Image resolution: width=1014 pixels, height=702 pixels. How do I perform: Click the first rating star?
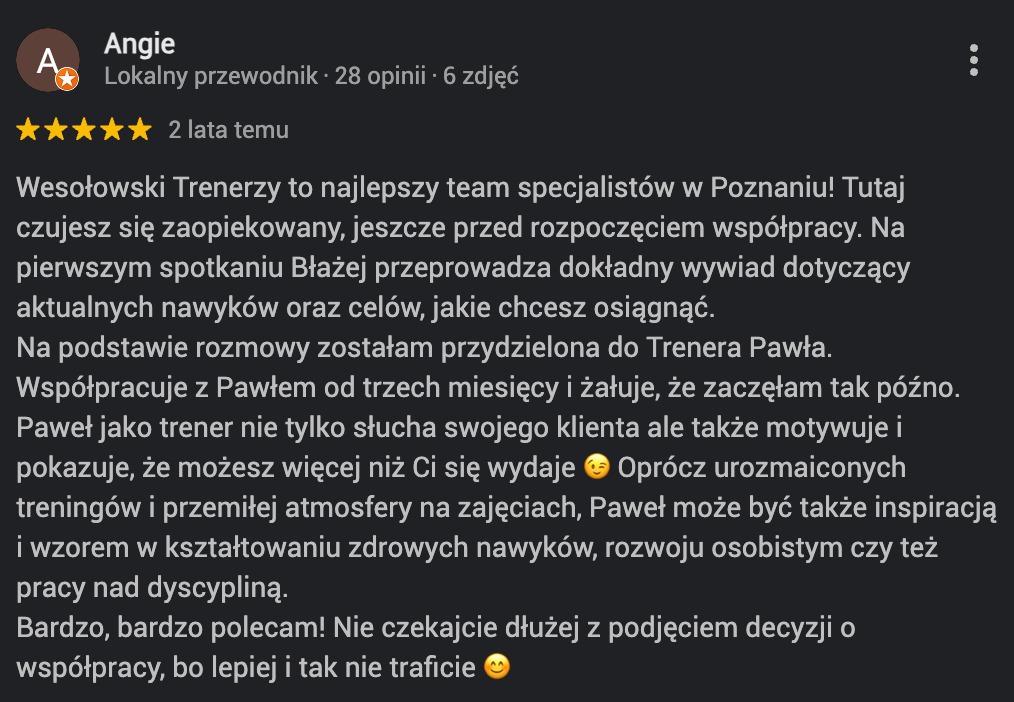pyautogui.click(x=26, y=129)
